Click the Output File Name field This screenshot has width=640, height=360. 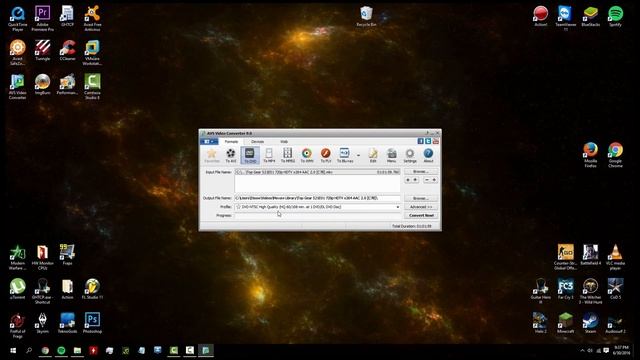pos(317,198)
